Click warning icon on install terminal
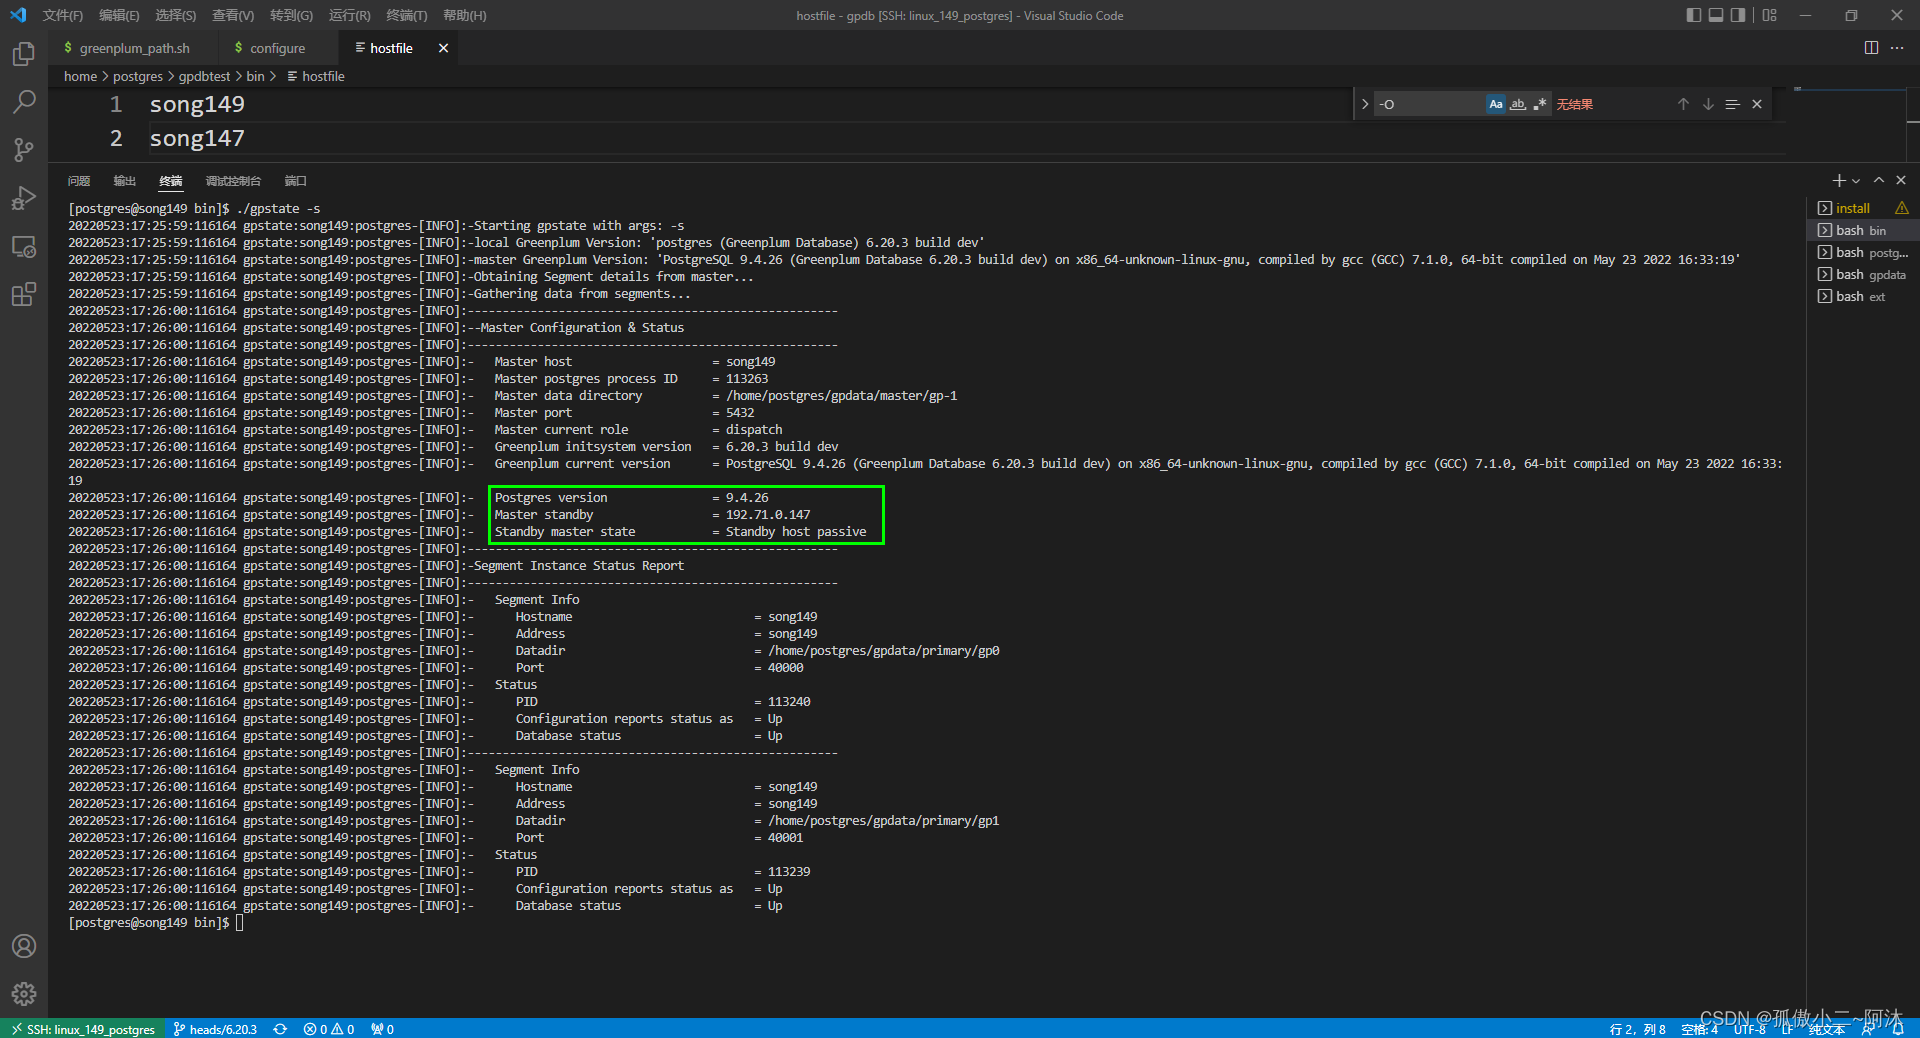 point(1901,208)
